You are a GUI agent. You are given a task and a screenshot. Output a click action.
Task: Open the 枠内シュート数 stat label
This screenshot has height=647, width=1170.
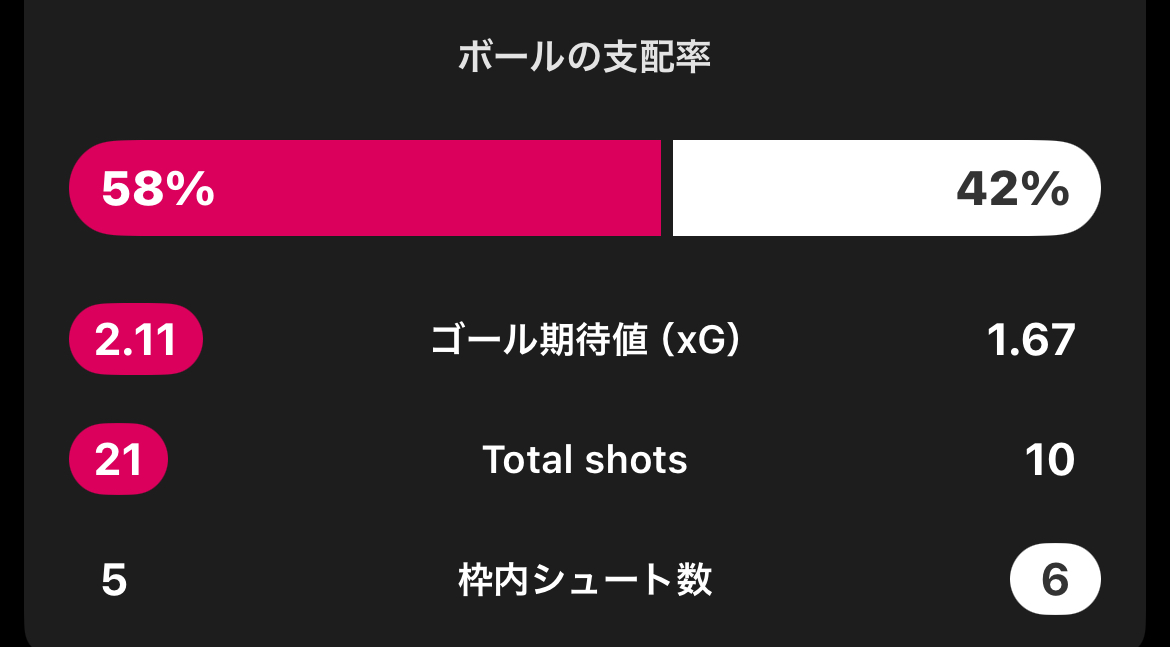point(585,580)
